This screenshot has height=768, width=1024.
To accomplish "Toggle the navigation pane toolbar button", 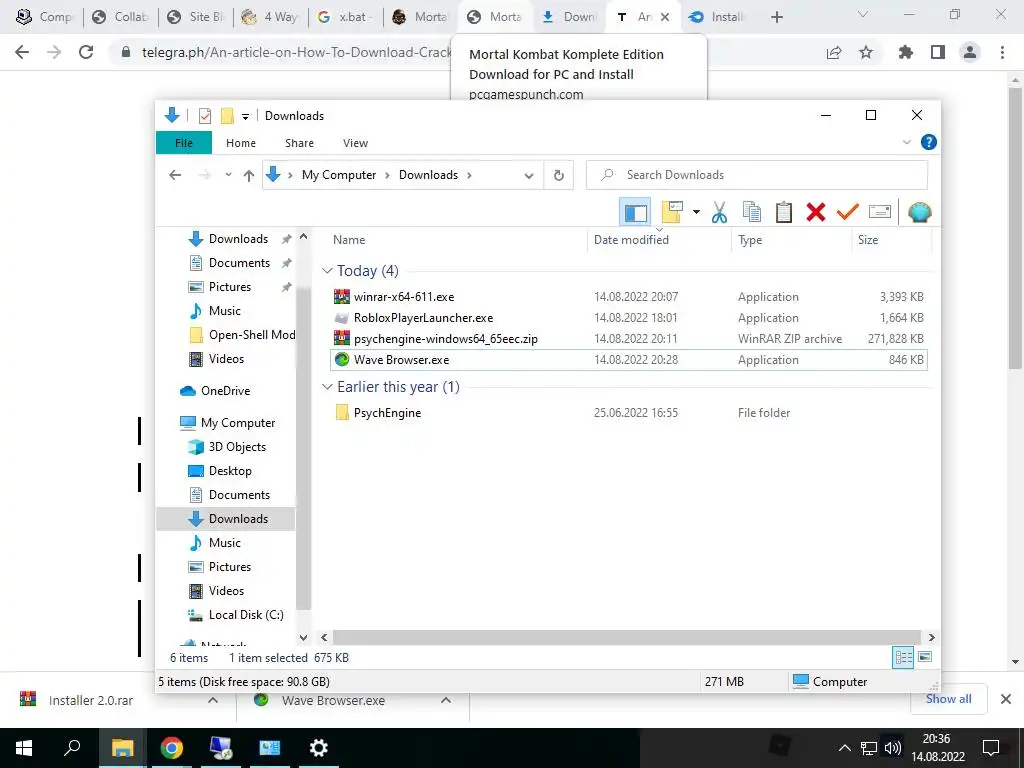I will [x=635, y=212].
